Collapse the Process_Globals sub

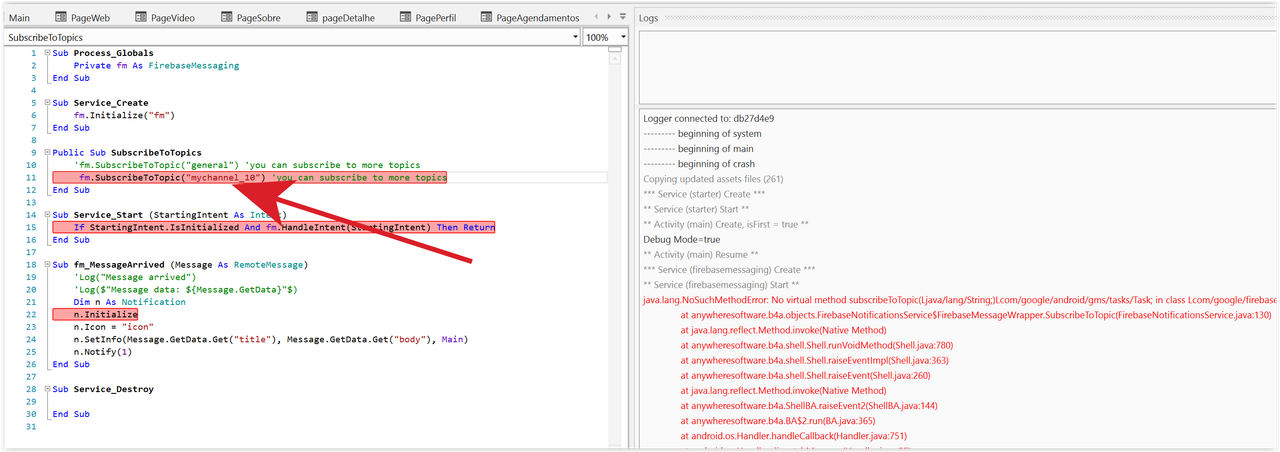46,53
